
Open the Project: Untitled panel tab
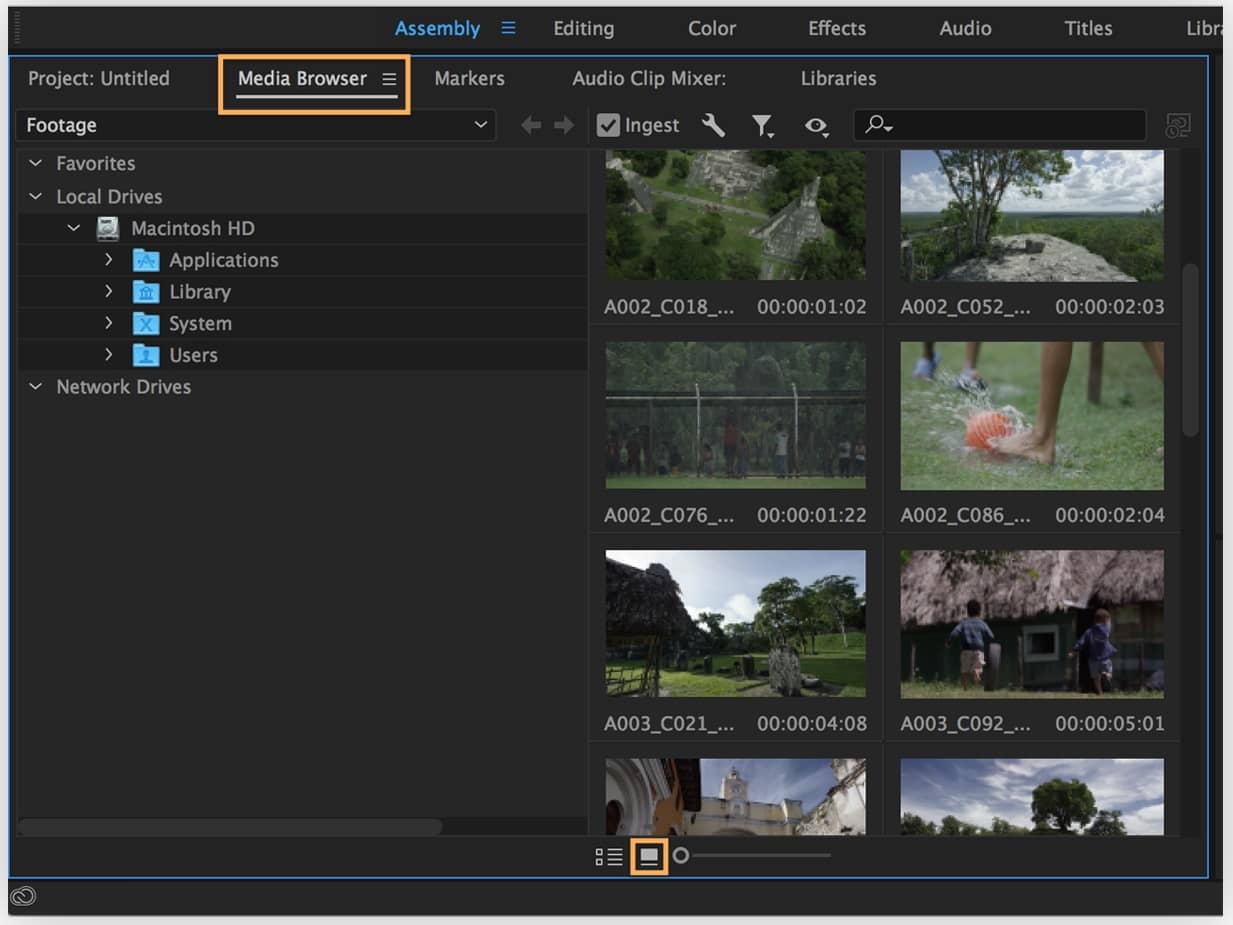coord(99,78)
